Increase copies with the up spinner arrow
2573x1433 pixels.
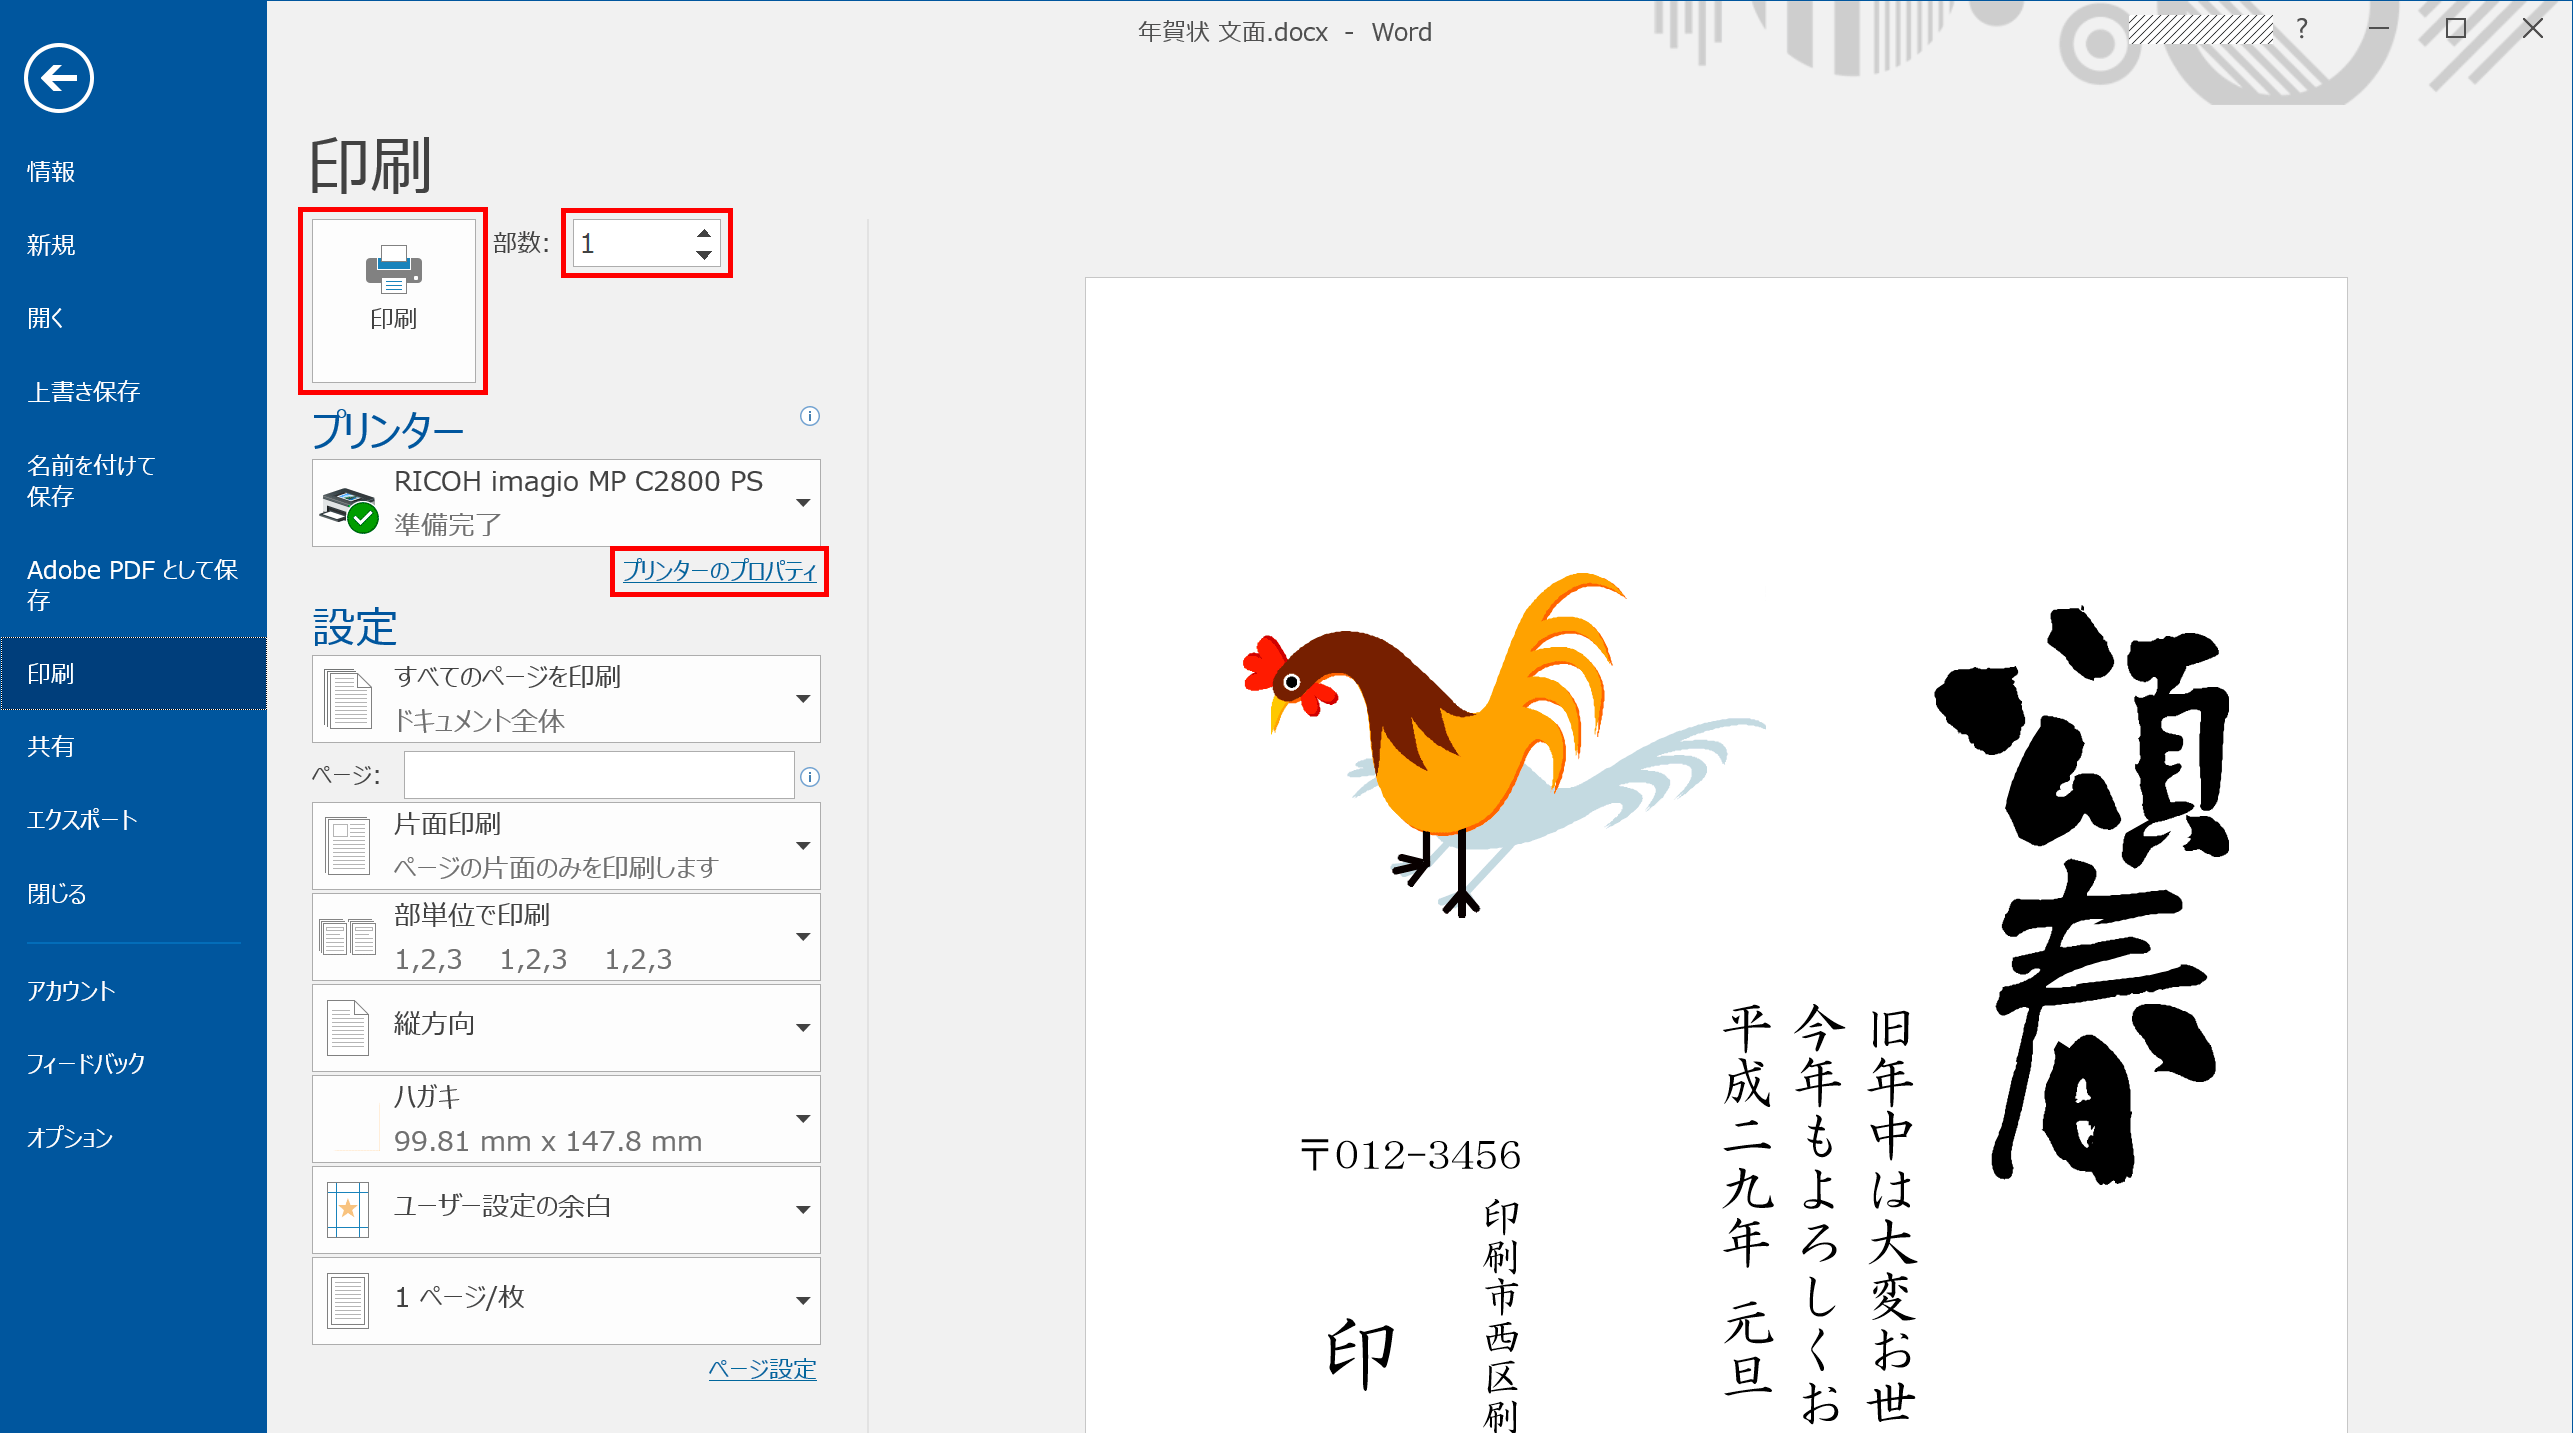pos(704,233)
